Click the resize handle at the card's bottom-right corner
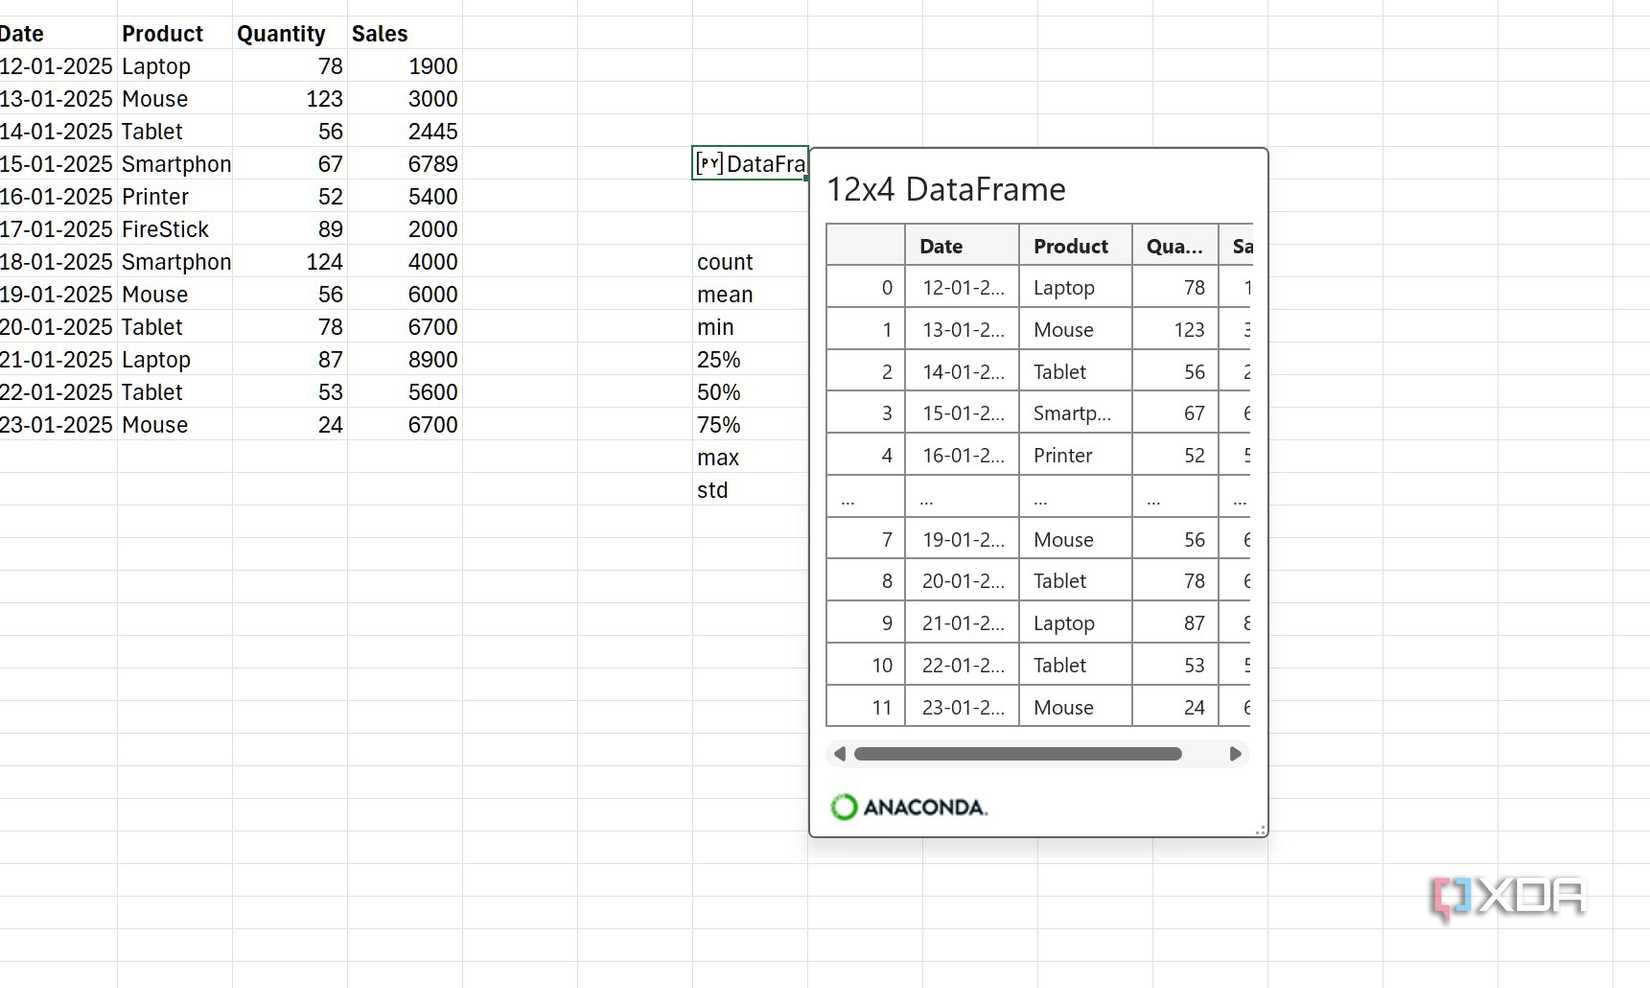The width and height of the screenshot is (1650, 988). [1261, 830]
